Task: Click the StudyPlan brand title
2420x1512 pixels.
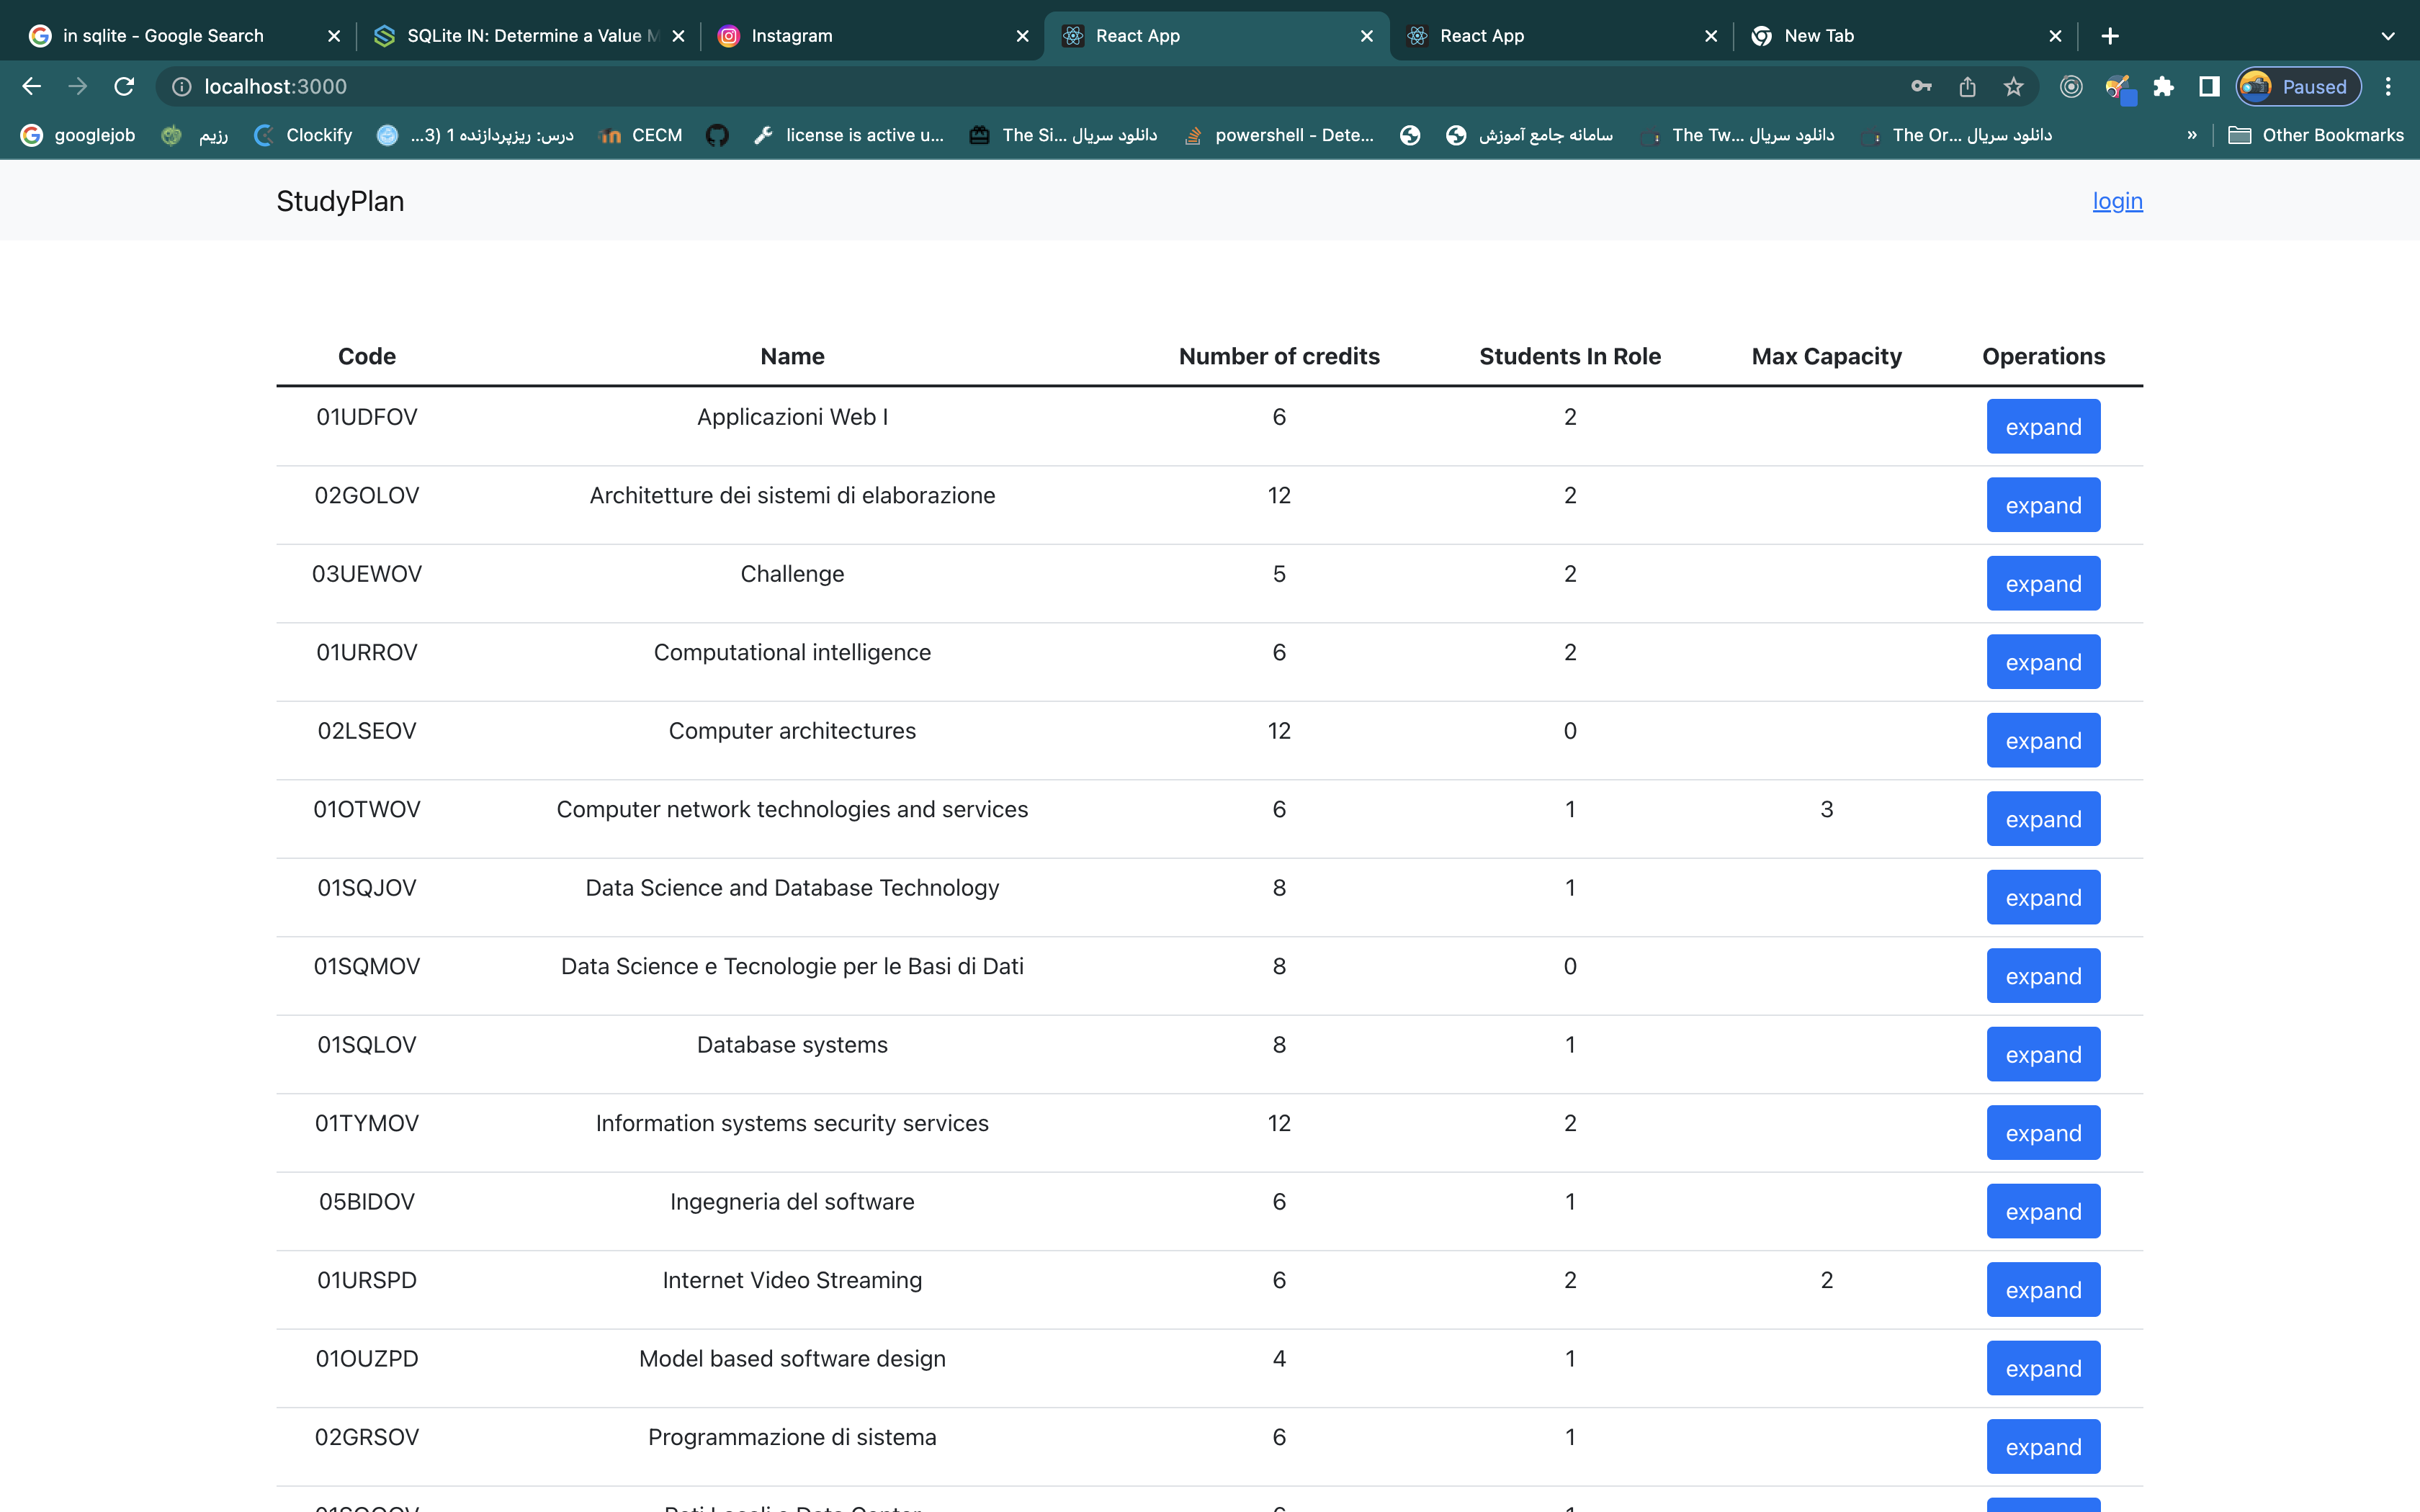Action: (340, 201)
